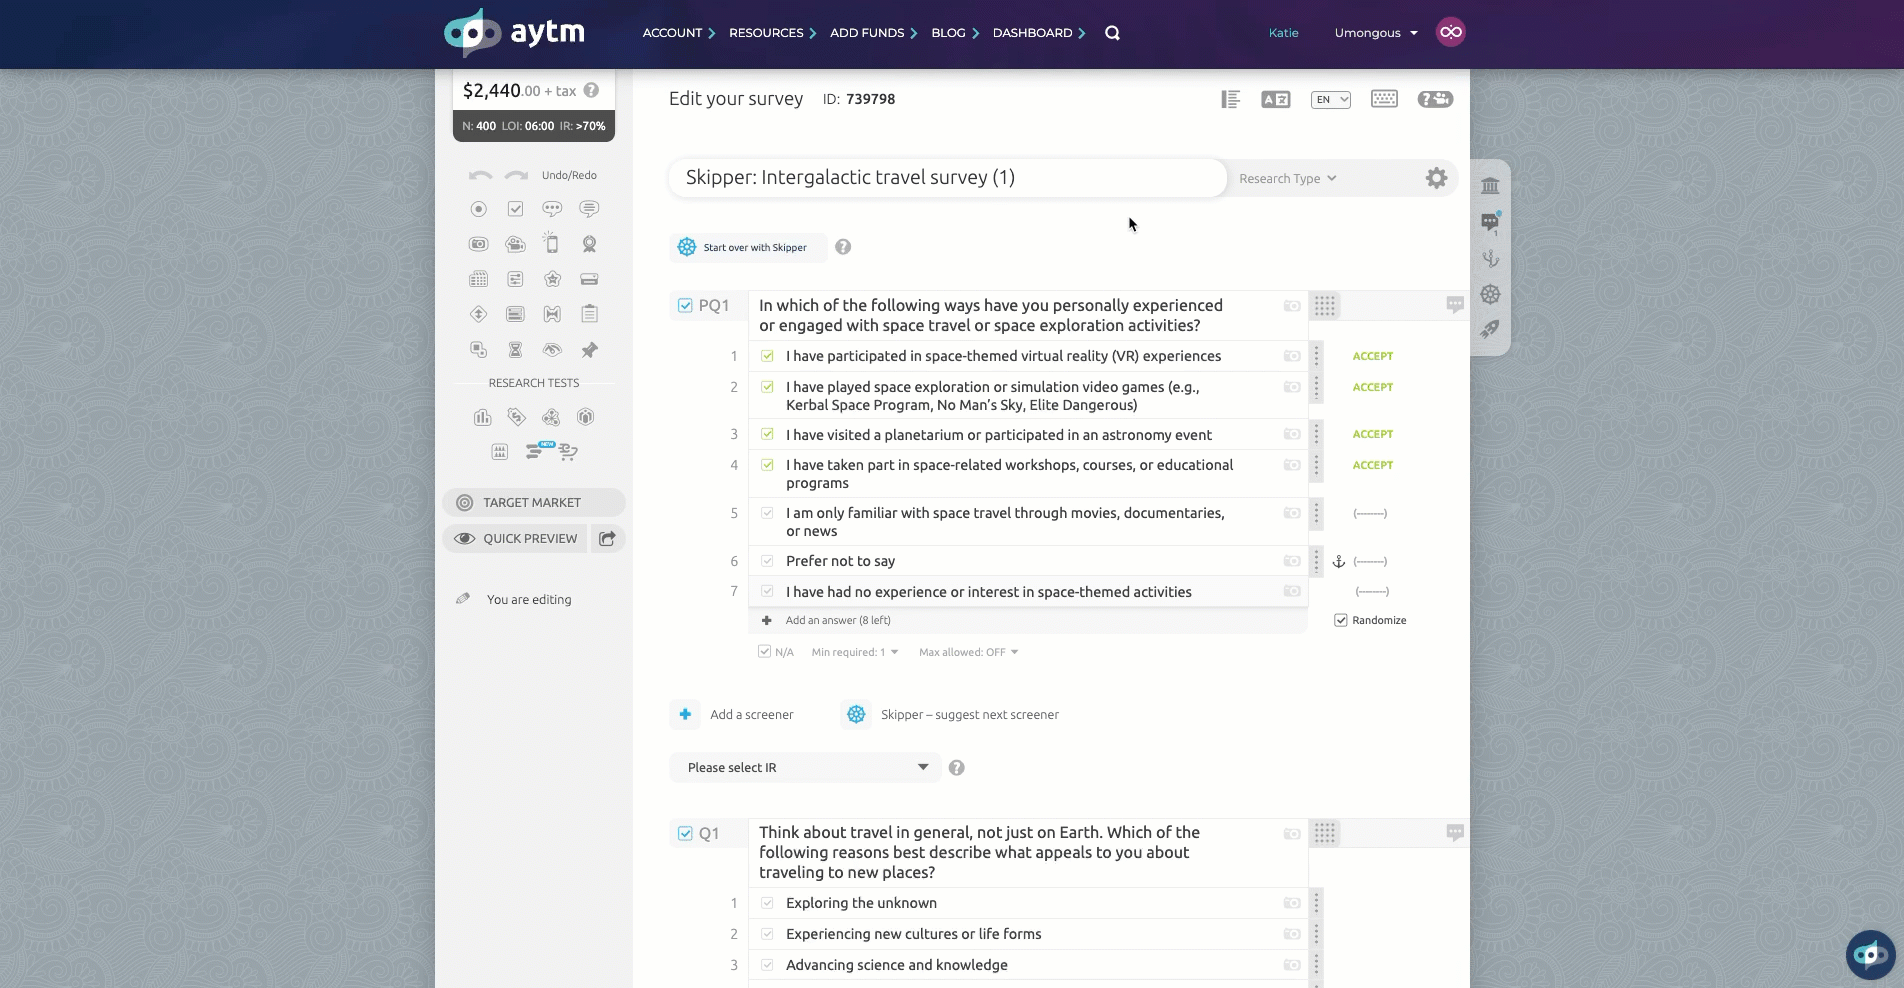Click the survey settings gear icon
Screen dimensions: 1904x988
1436,178
